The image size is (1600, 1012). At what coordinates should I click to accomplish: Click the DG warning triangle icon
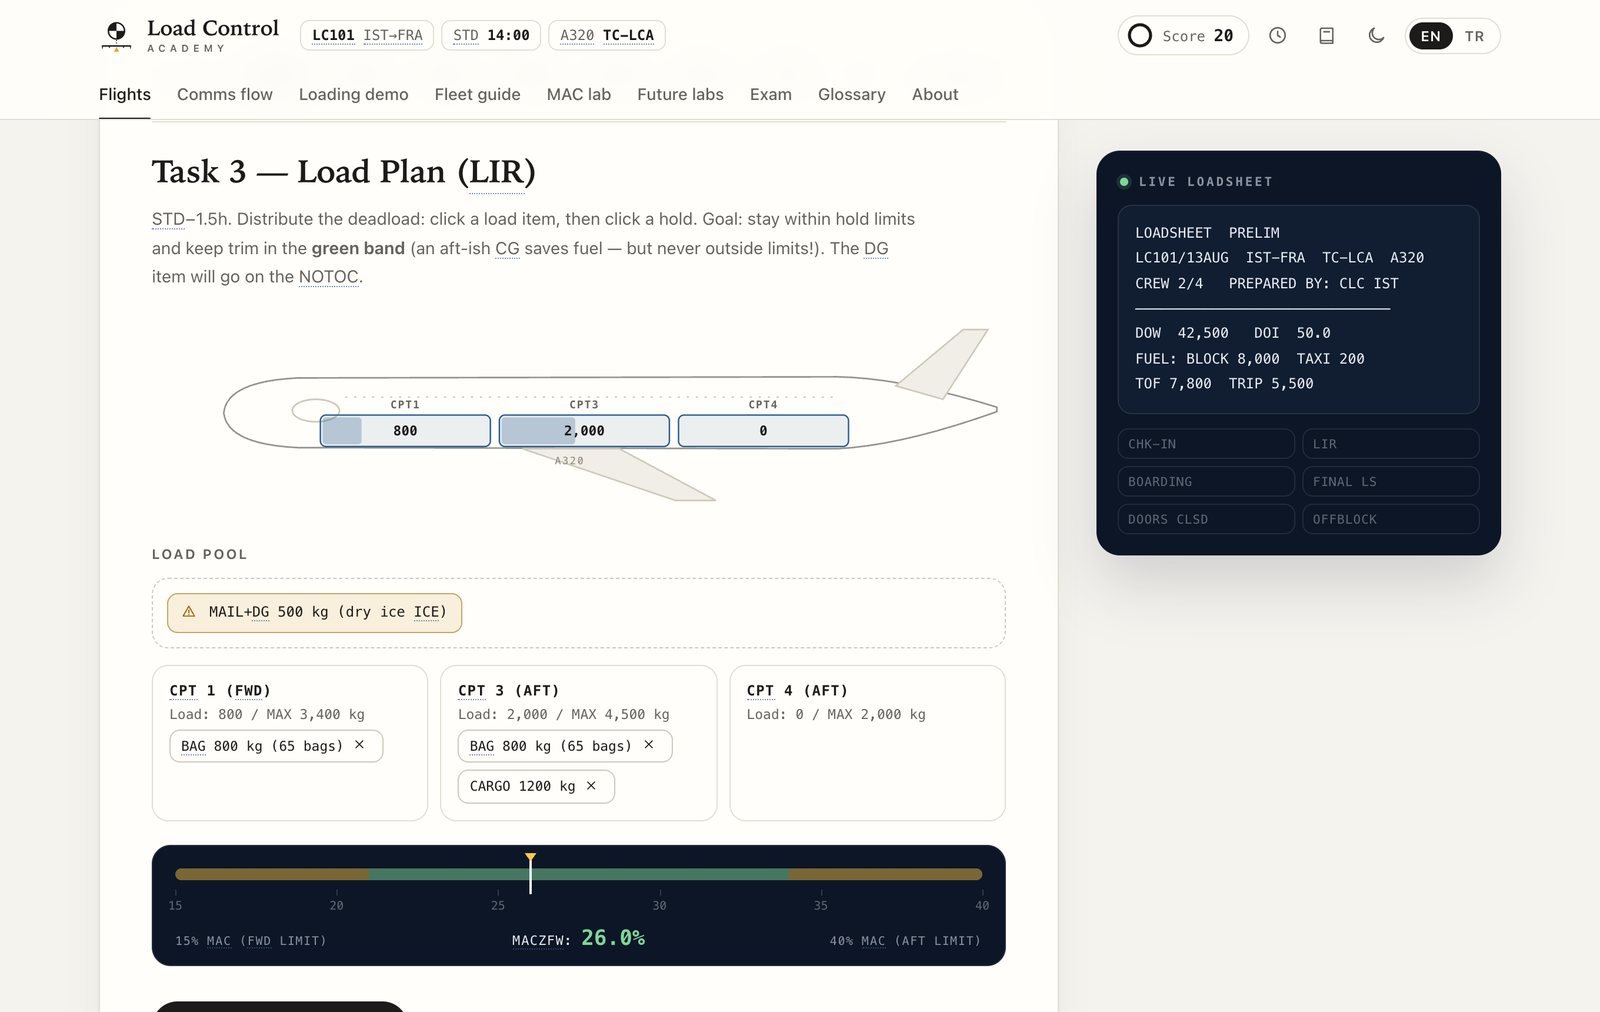189,612
